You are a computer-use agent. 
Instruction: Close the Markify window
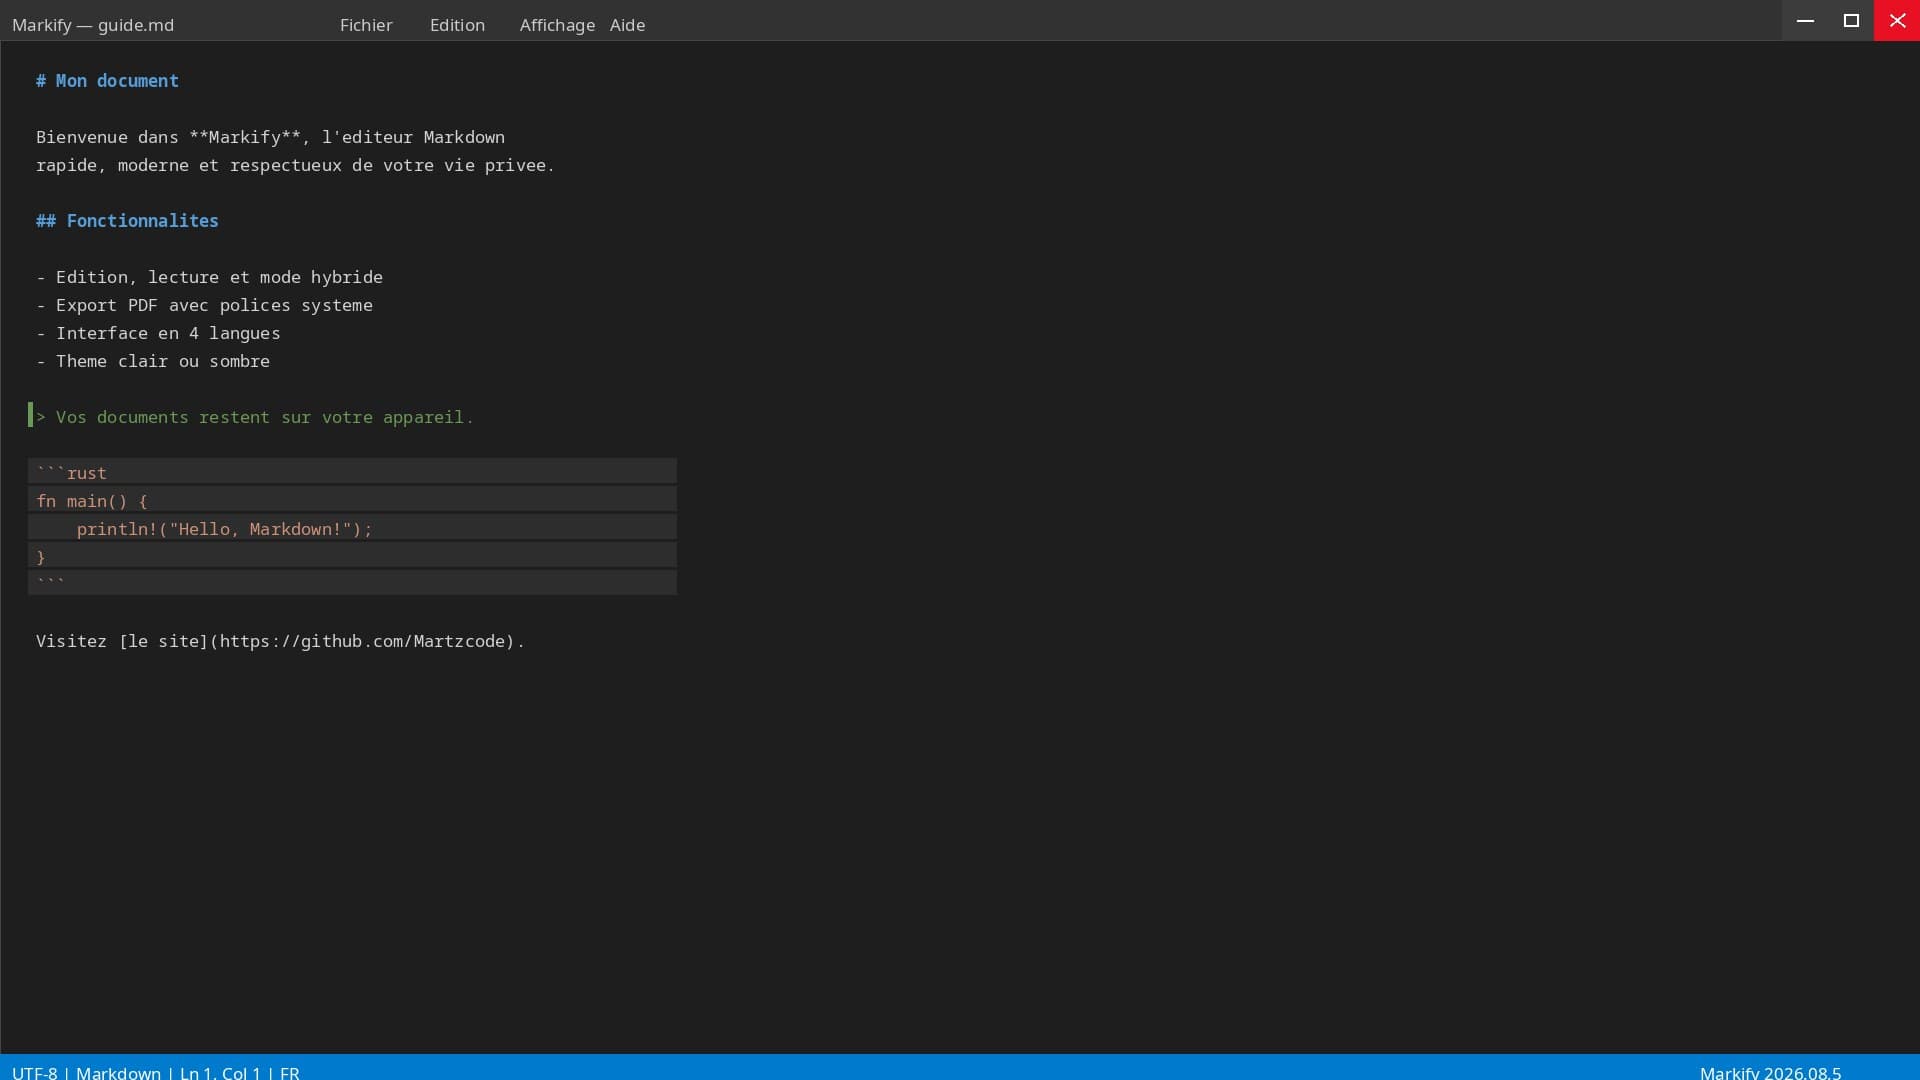[x=1897, y=20]
